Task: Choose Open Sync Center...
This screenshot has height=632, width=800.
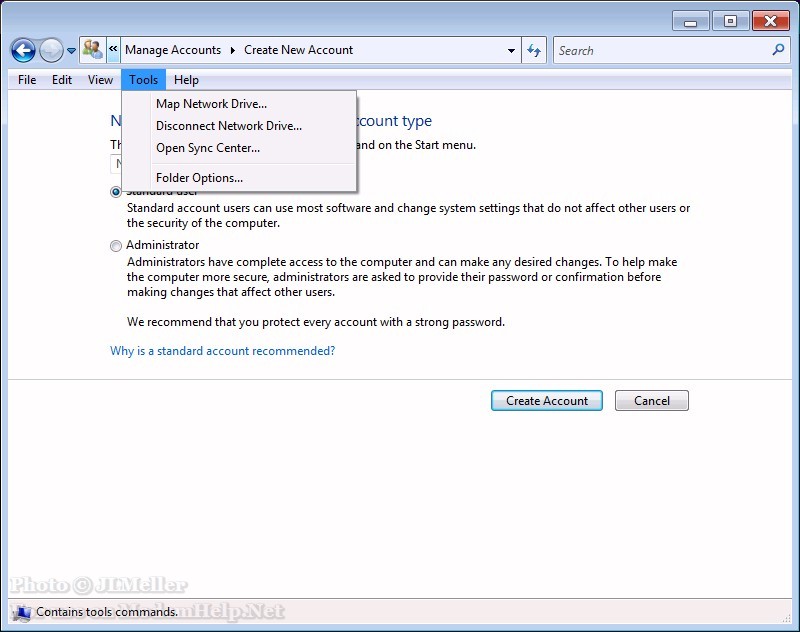Action: [x=239, y=148]
